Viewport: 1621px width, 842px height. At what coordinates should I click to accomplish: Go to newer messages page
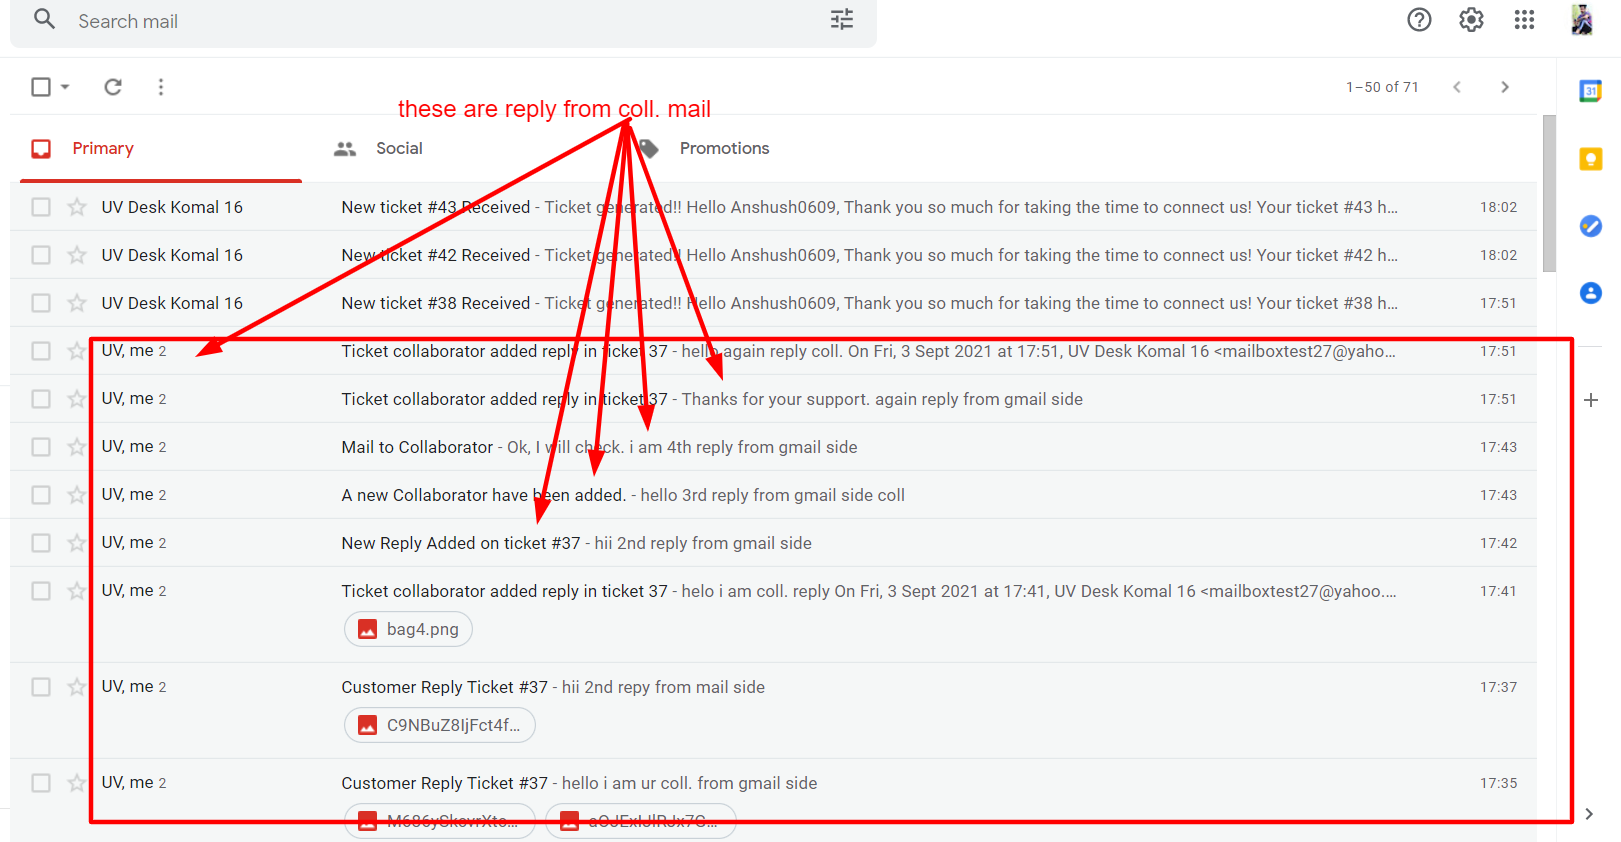(x=1457, y=87)
